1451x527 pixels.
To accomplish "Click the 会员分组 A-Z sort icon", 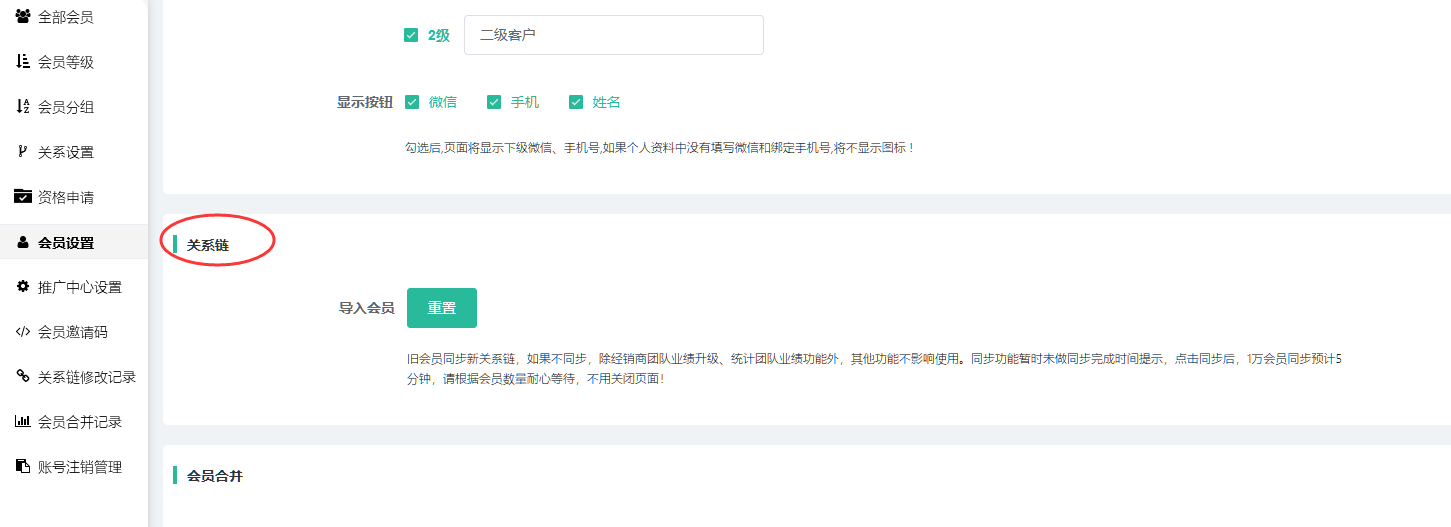I will click(x=22, y=106).
